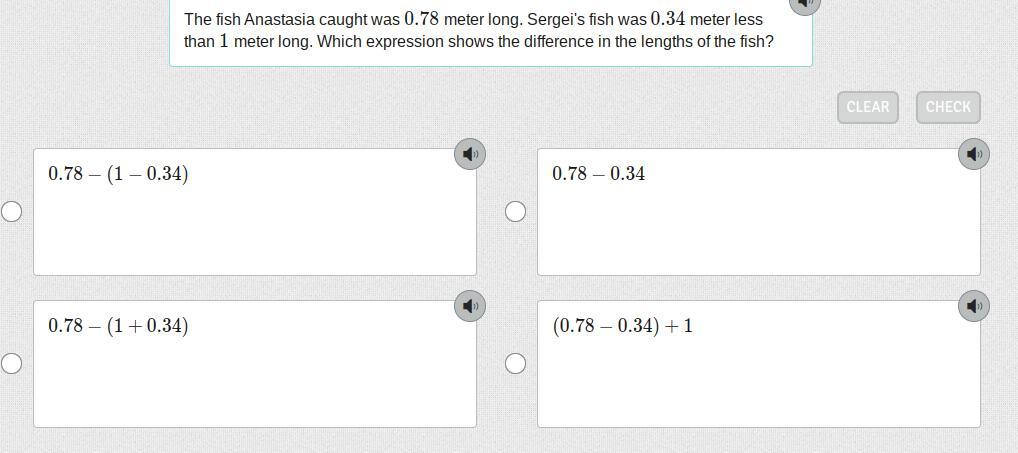Play audio for 0.78 − 0.34 answer
Screen dimensions: 1018x453
point(974,154)
